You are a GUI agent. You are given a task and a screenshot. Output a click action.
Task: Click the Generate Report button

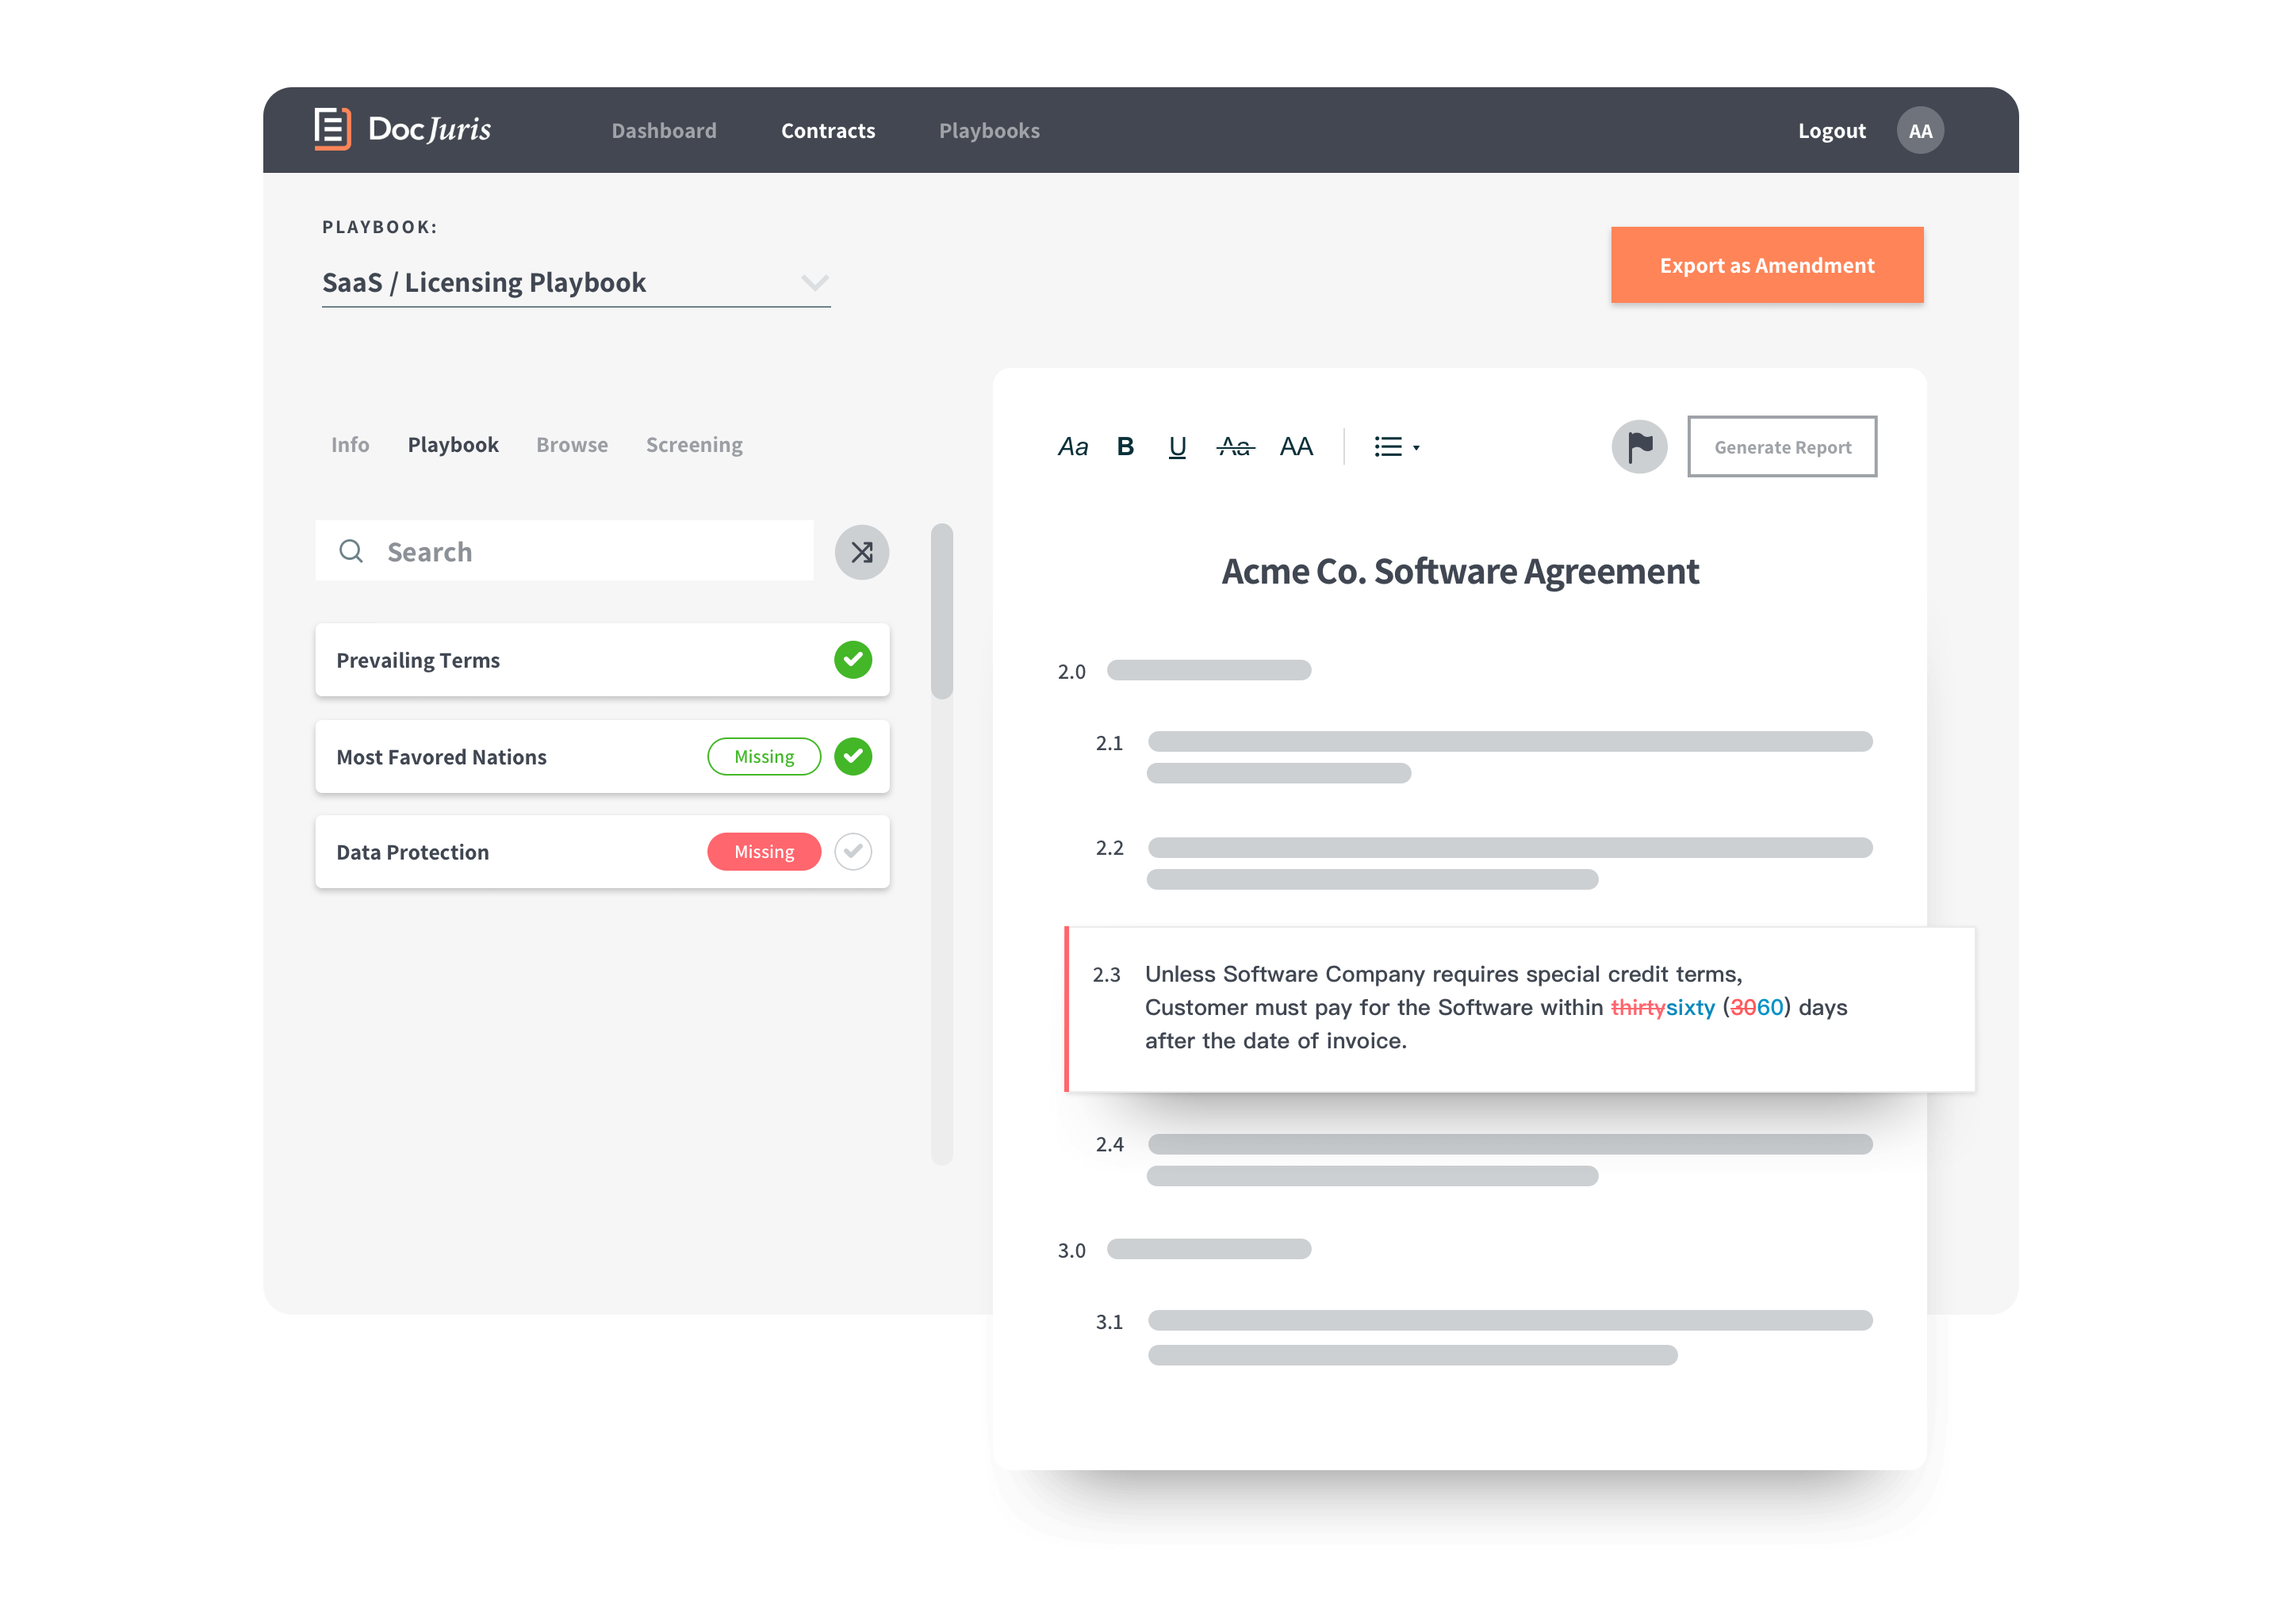pos(1782,447)
